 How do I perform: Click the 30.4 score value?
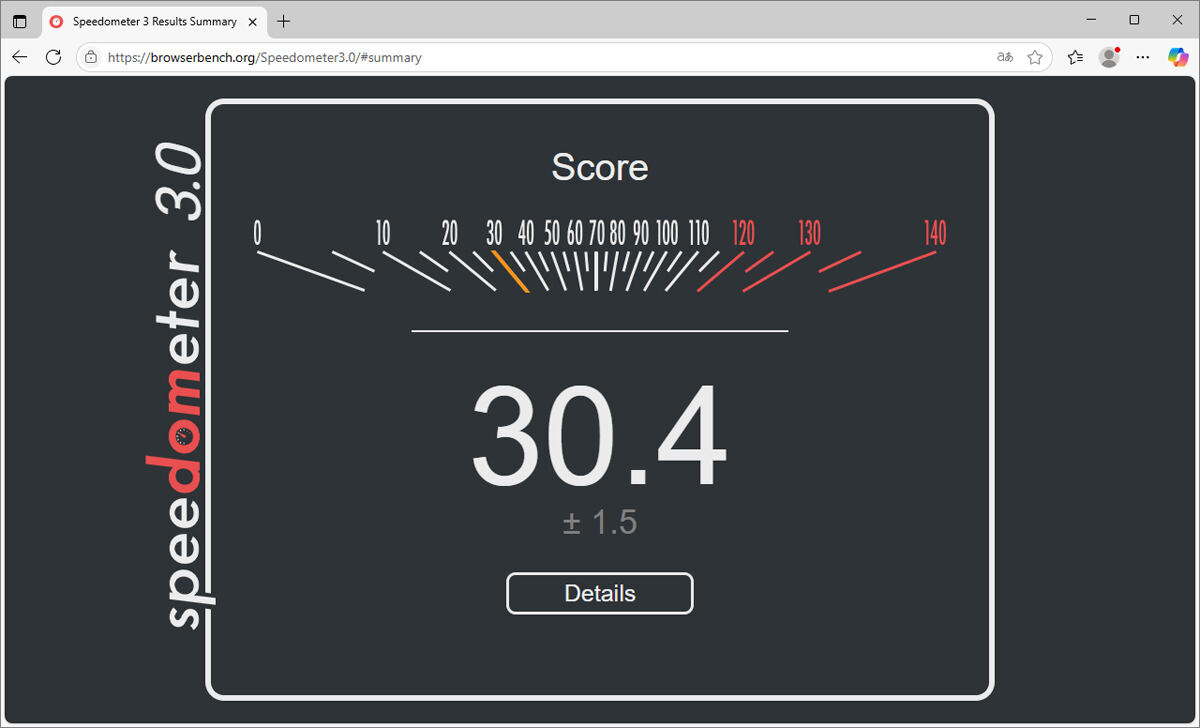[x=599, y=437]
